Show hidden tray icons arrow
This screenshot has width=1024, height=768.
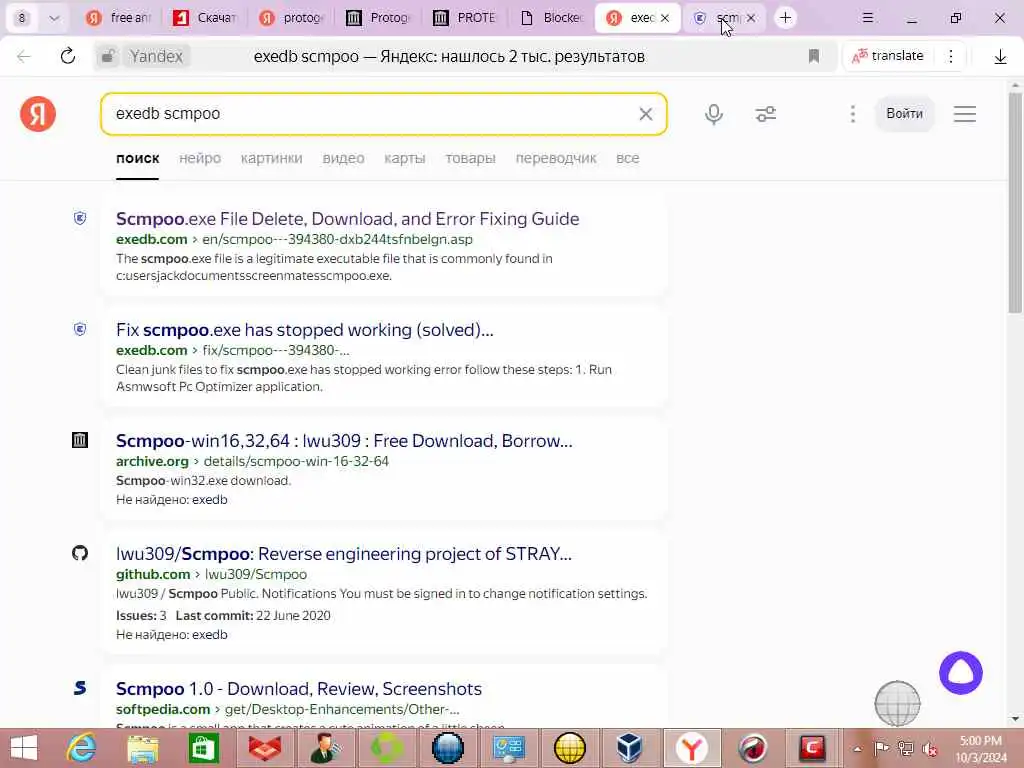(x=857, y=749)
